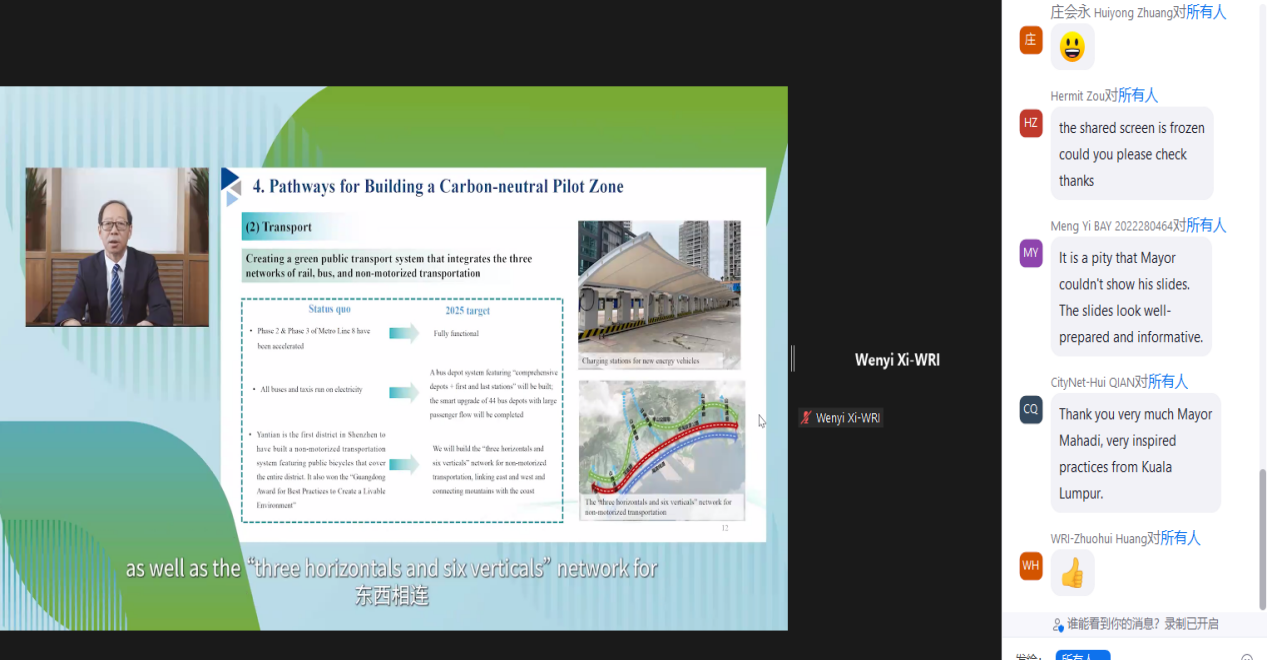Click the dark CQ avatar of CityNet-Hui QIAN
The image size is (1267, 660).
[x=1031, y=409]
